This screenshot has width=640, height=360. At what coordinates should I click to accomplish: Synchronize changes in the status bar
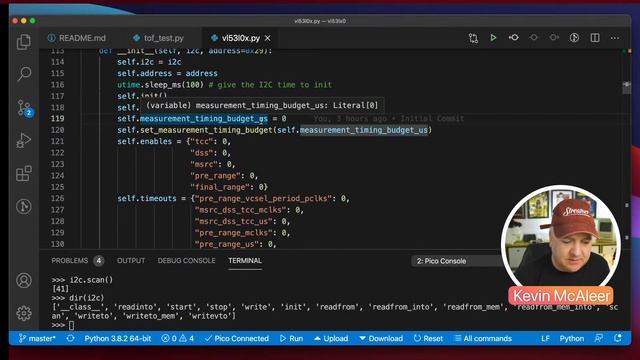coord(70,338)
